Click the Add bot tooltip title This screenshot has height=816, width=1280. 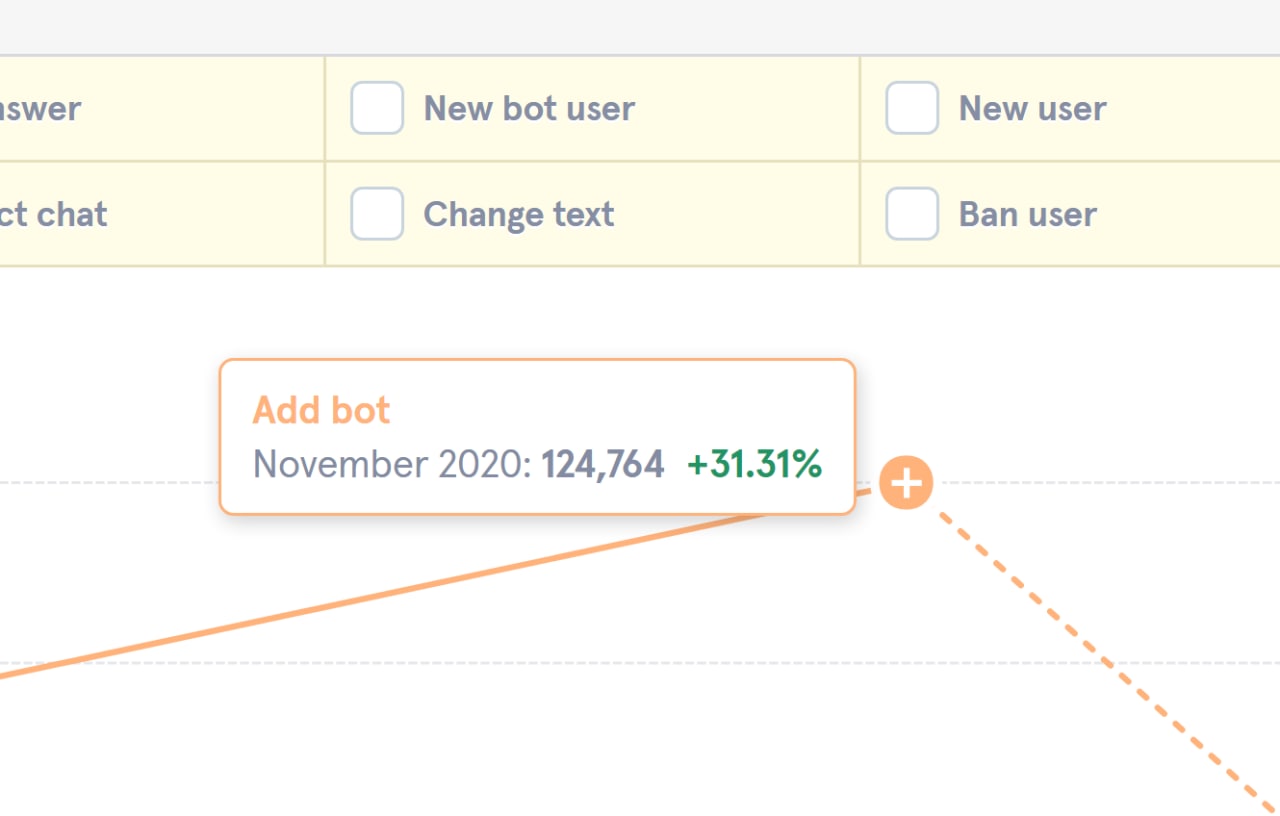(x=321, y=410)
